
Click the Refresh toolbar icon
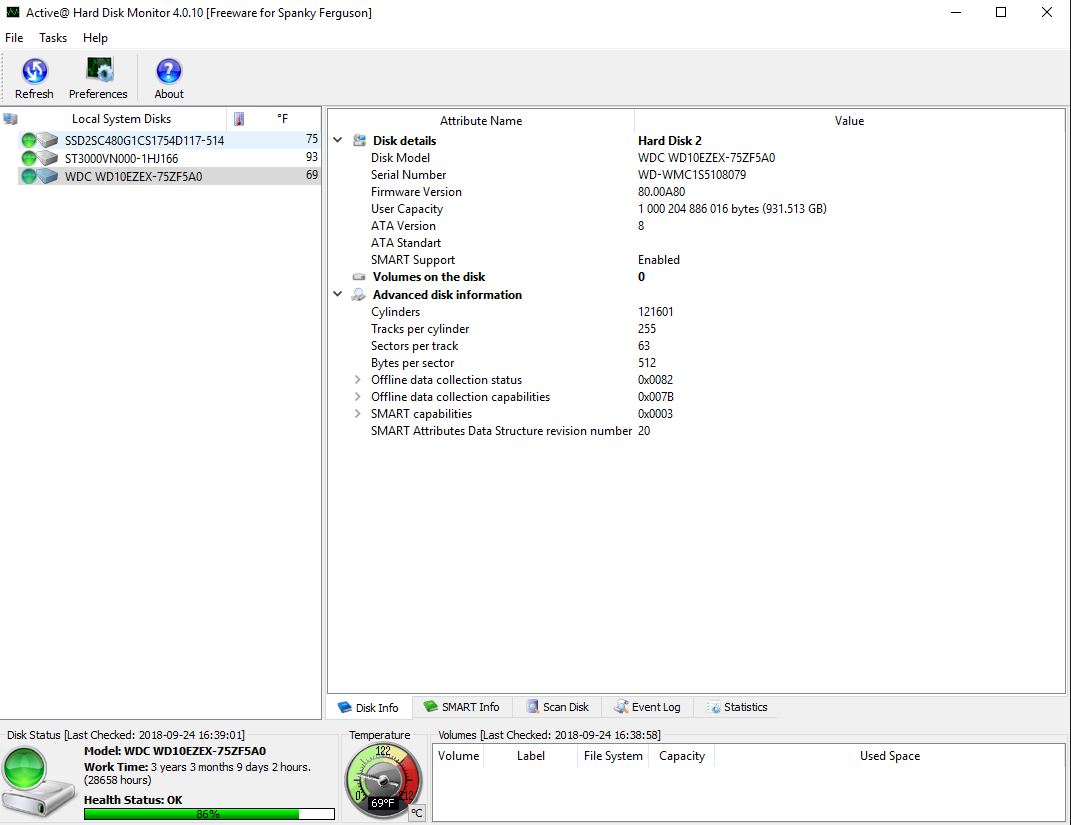(x=34, y=75)
